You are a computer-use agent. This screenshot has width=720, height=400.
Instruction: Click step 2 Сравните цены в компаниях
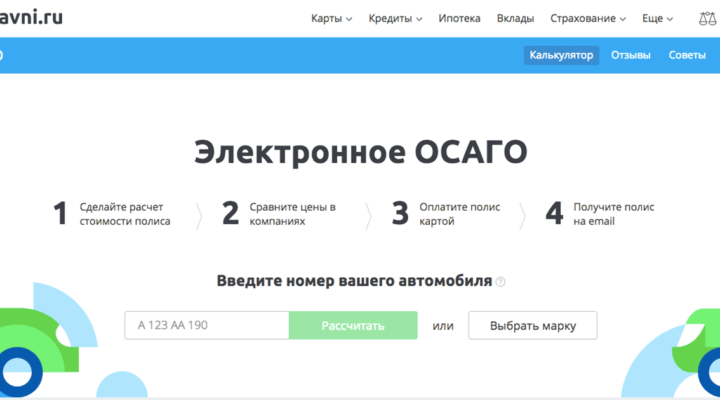click(x=280, y=214)
